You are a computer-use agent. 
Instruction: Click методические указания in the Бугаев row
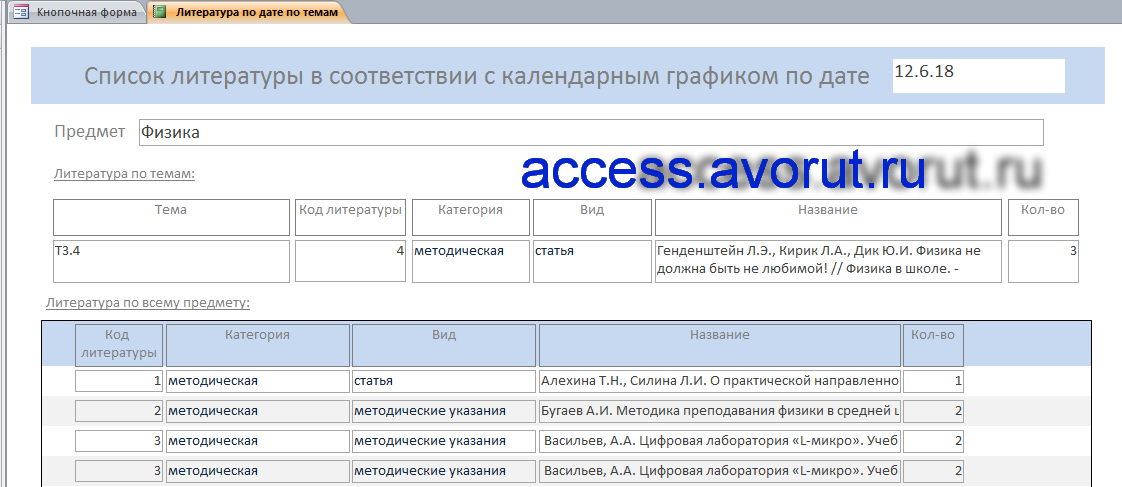pos(444,411)
